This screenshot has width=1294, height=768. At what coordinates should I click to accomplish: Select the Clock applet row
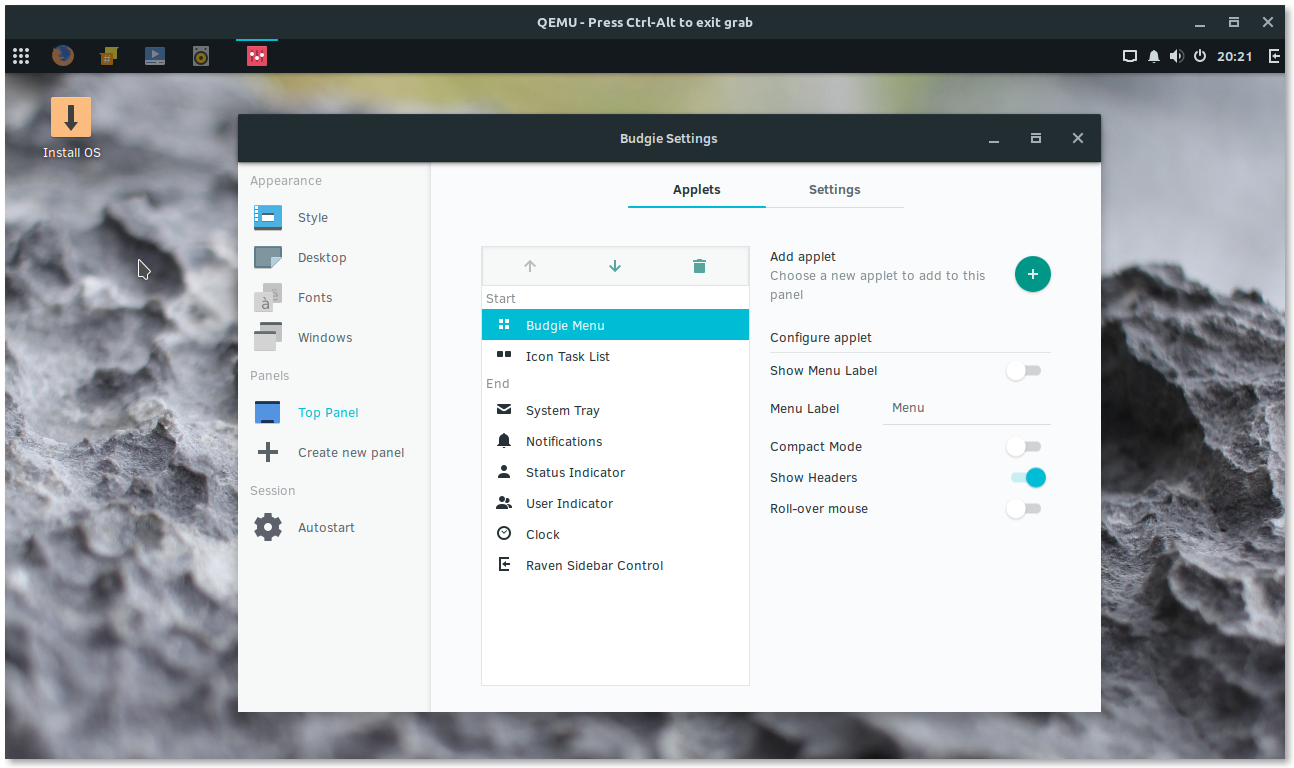615,534
